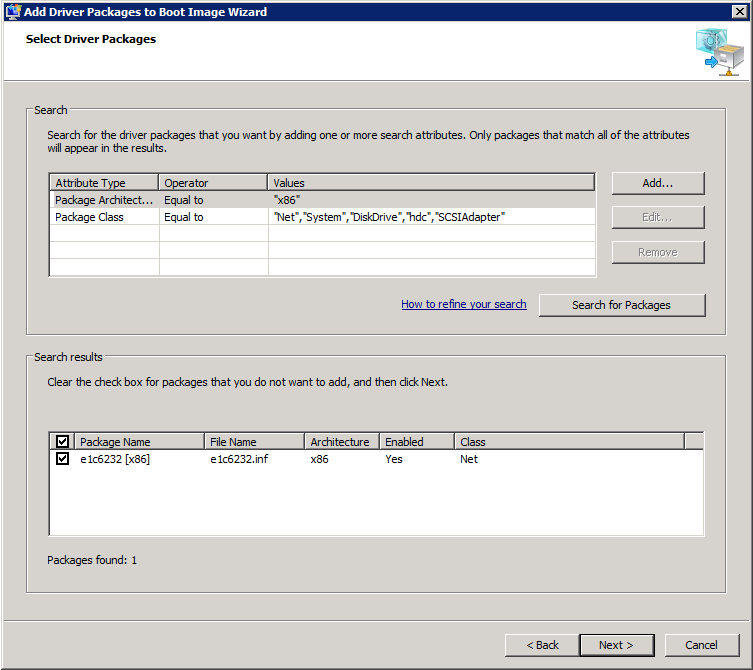This screenshot has height=670, width=753.
Task: Click the wizard icon in title bar
Action: [12, 12]
